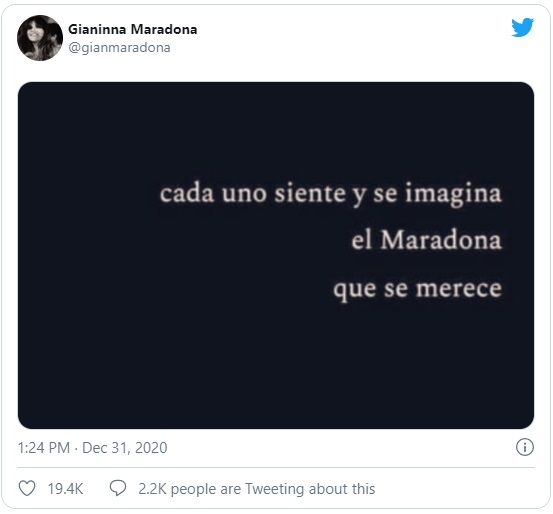The width and height of the screenshot is (553, 514).
Task: Click the 'el Maradona' line in the image
Action: pyautogui.click(x=426, y=240)
